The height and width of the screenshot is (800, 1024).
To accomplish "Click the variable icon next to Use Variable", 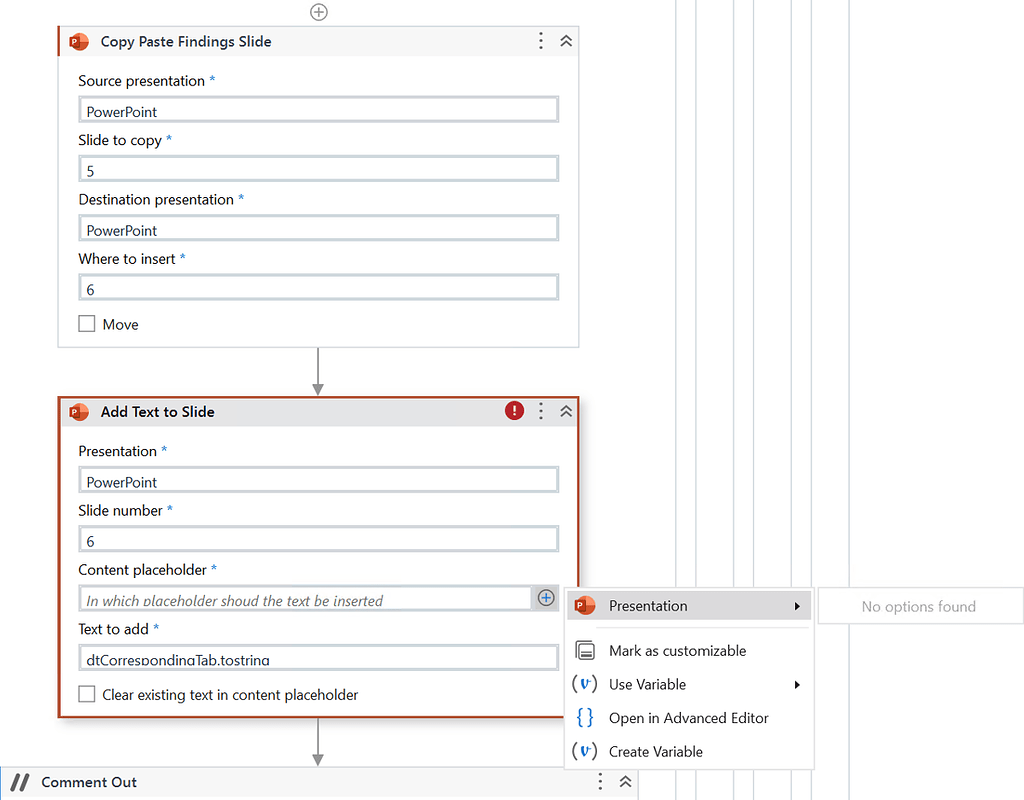I will pyautogui.click(x=584, y=684).
